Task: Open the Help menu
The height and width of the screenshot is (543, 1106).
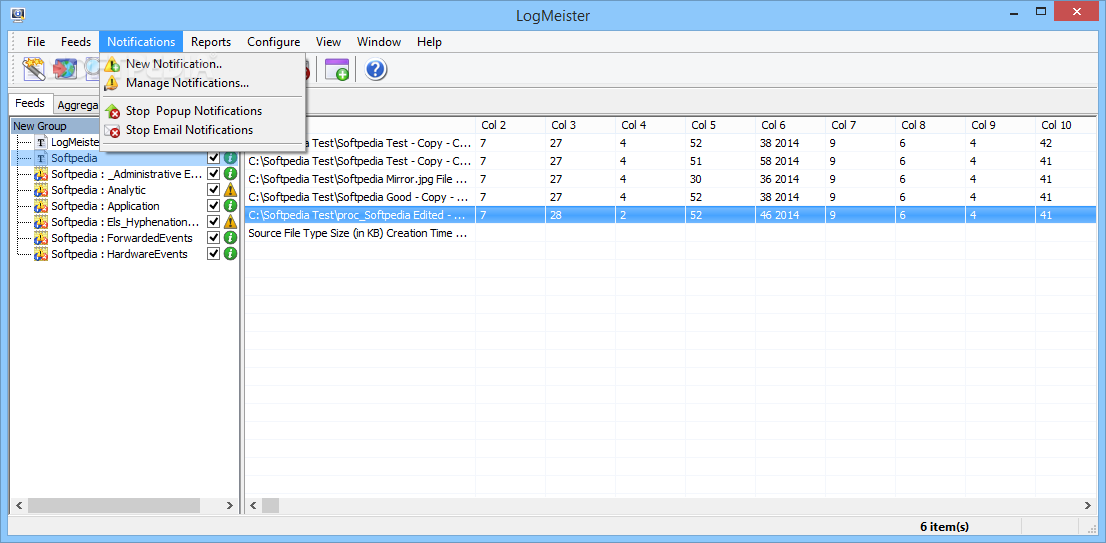Action: (429, 42)
